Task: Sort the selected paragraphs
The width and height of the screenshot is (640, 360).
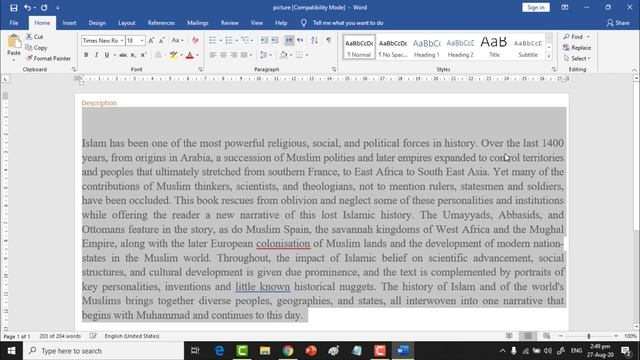Action: [314, 40]
